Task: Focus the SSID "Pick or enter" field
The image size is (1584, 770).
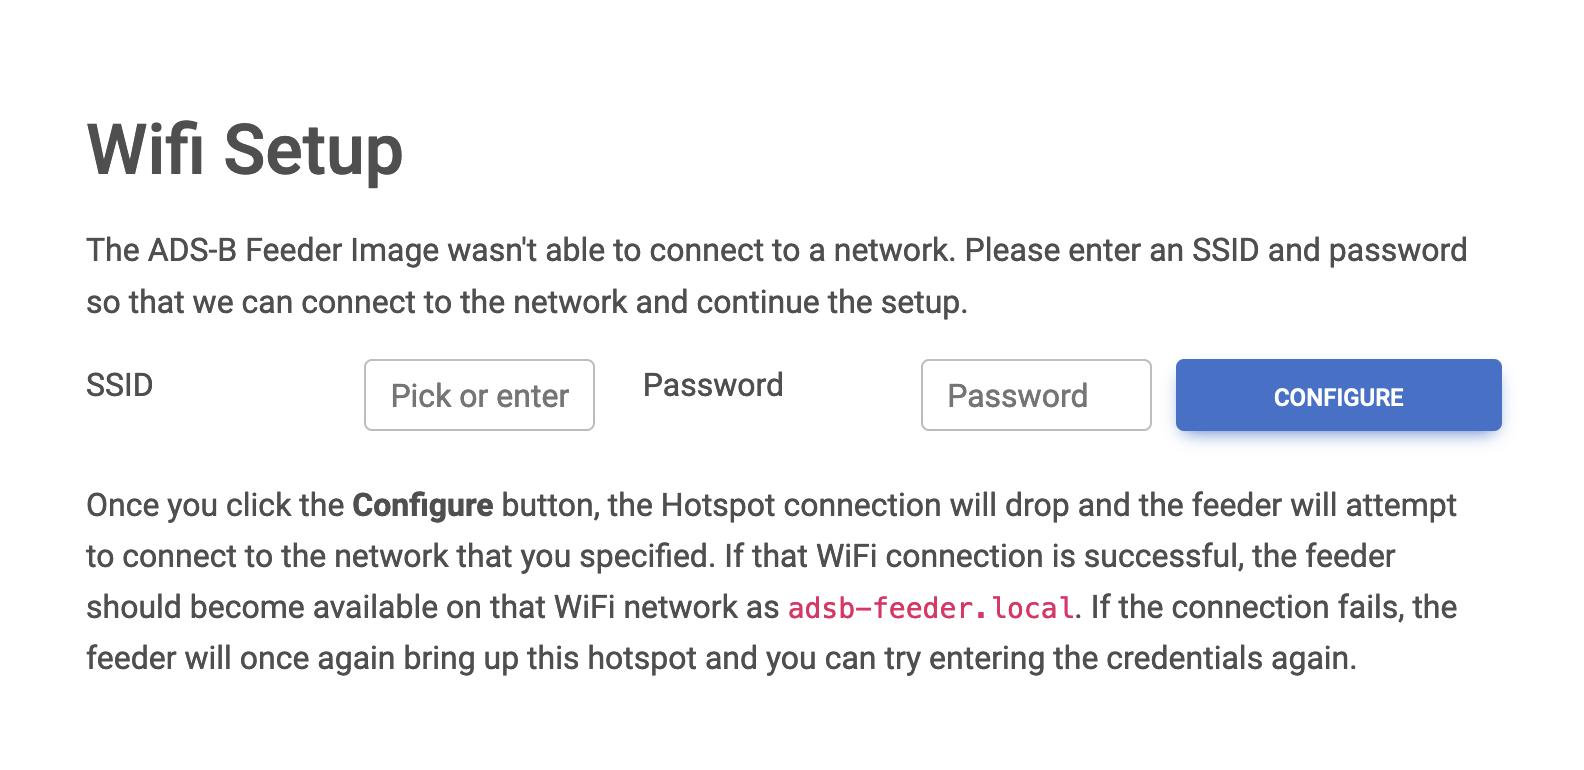Action: coord(479,395)
